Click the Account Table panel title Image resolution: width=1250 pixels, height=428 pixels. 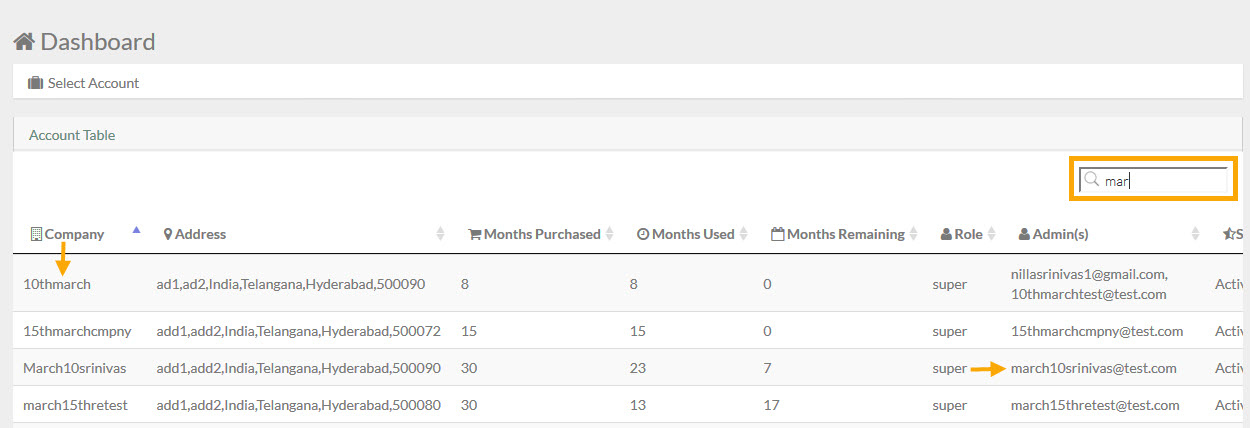[72, 135]
